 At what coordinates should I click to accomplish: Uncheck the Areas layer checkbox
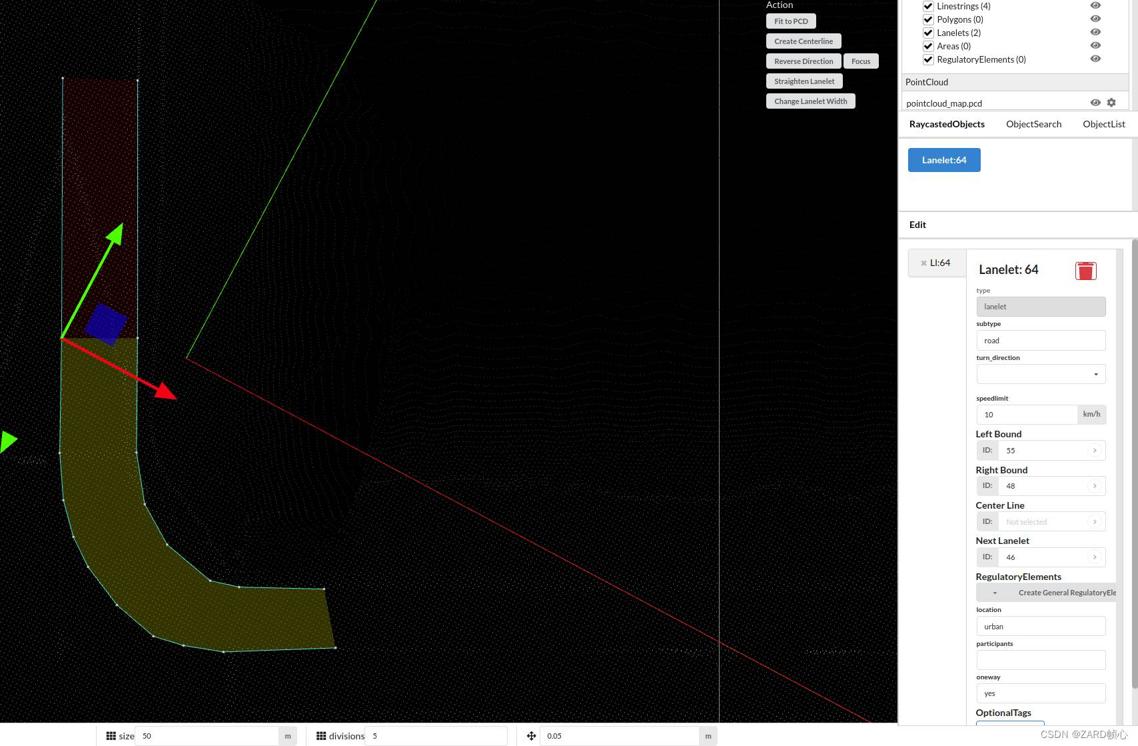(x=928, y=46)
